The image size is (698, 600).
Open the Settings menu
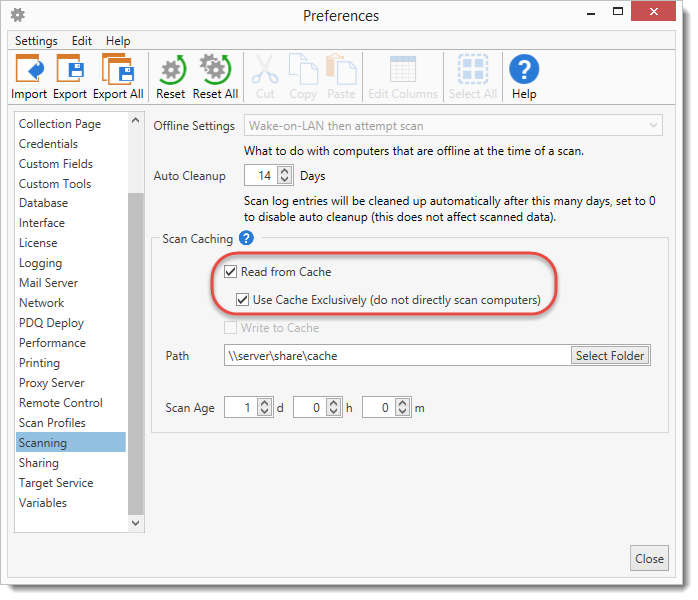[36, 41]
